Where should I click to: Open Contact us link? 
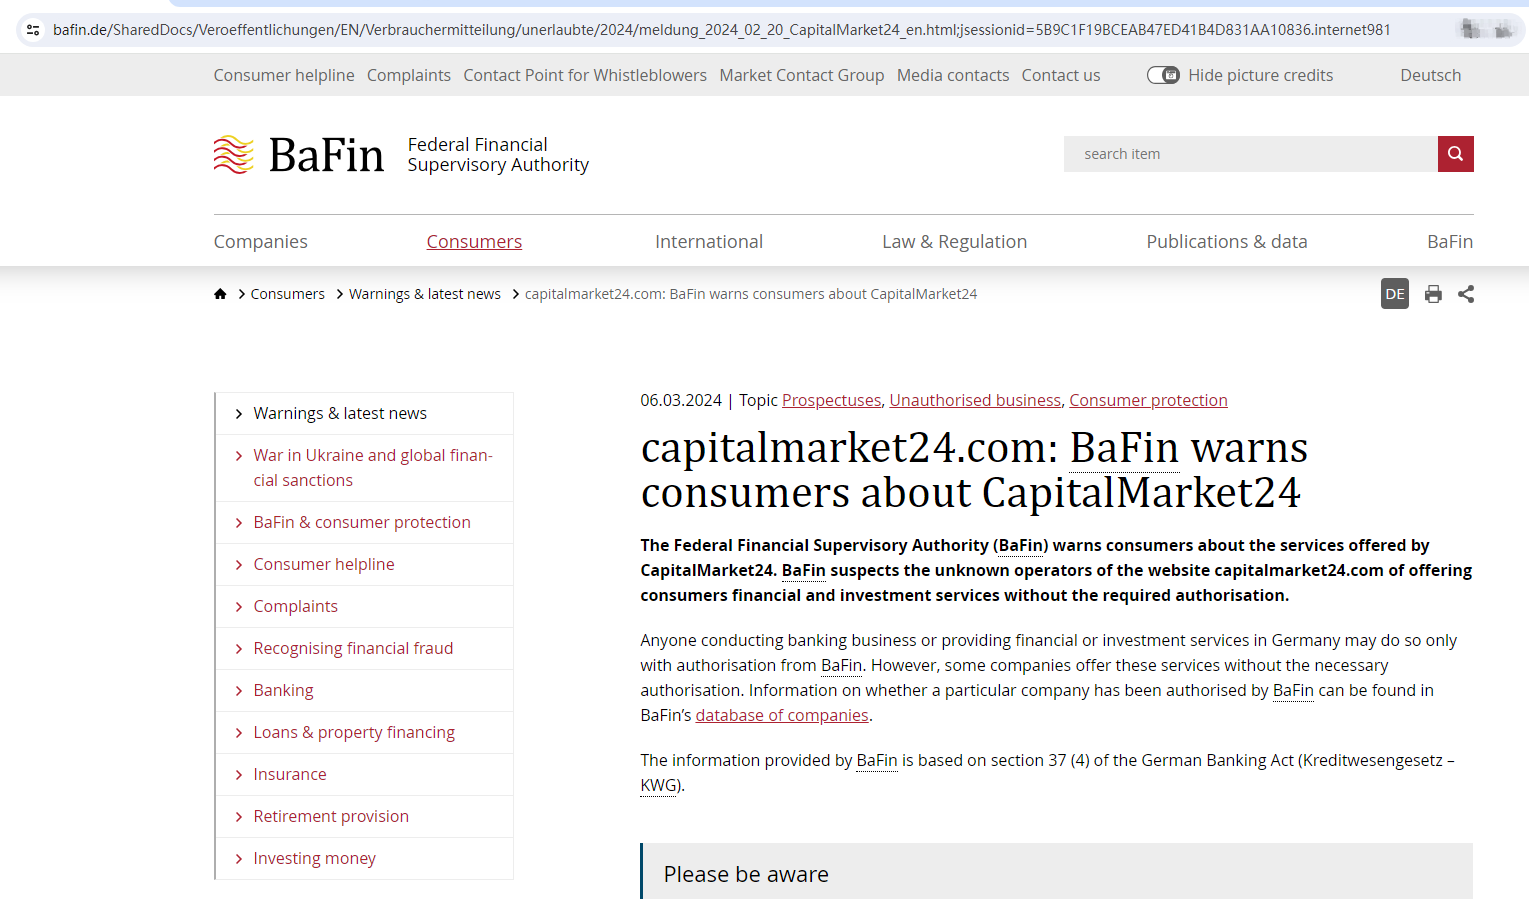pyautogui.click(x=1061, y=75)
